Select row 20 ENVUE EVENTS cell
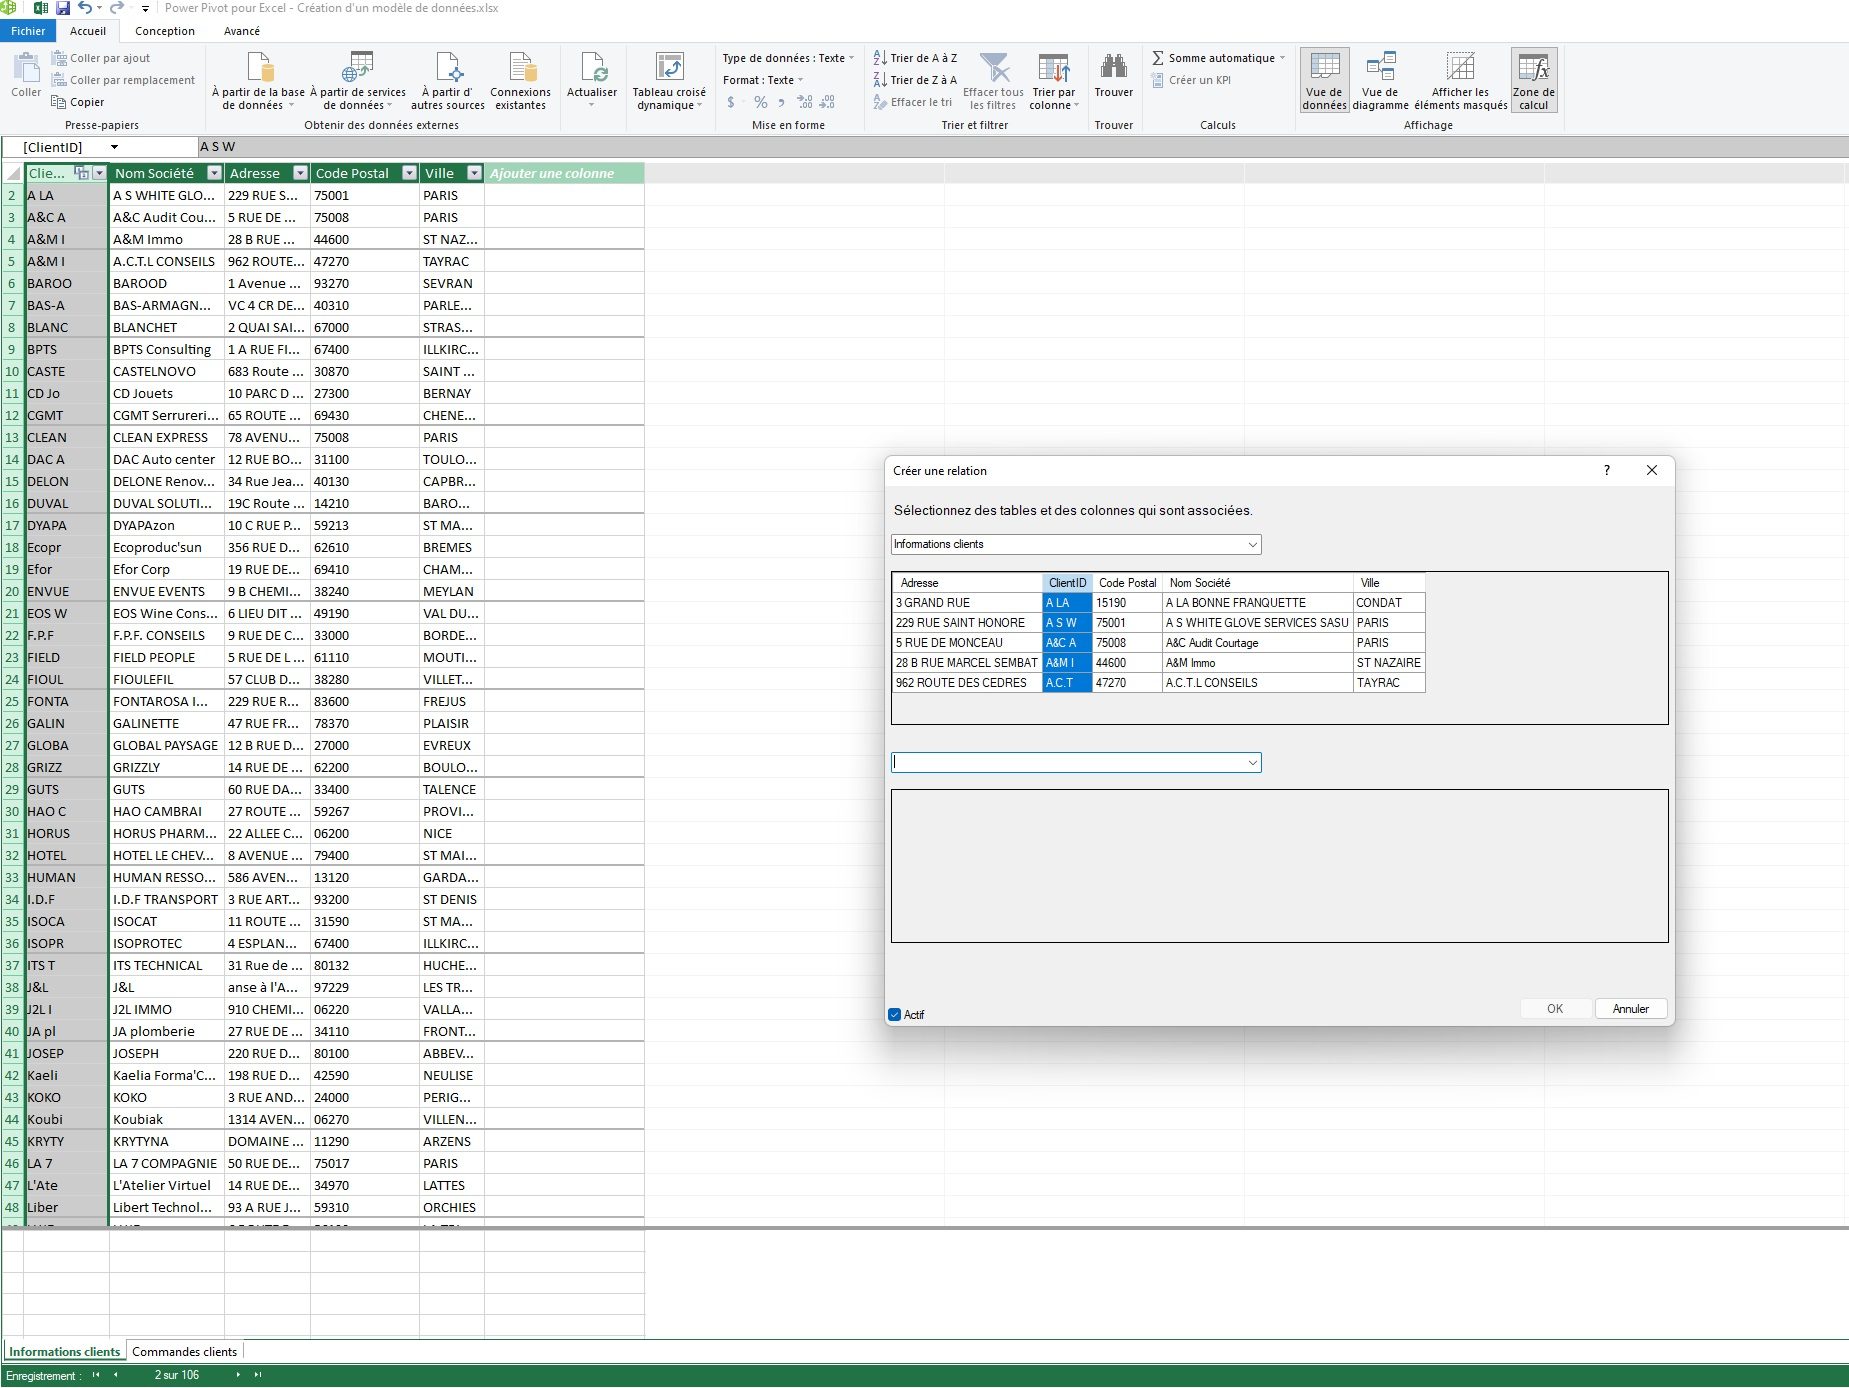 point(166,591)
